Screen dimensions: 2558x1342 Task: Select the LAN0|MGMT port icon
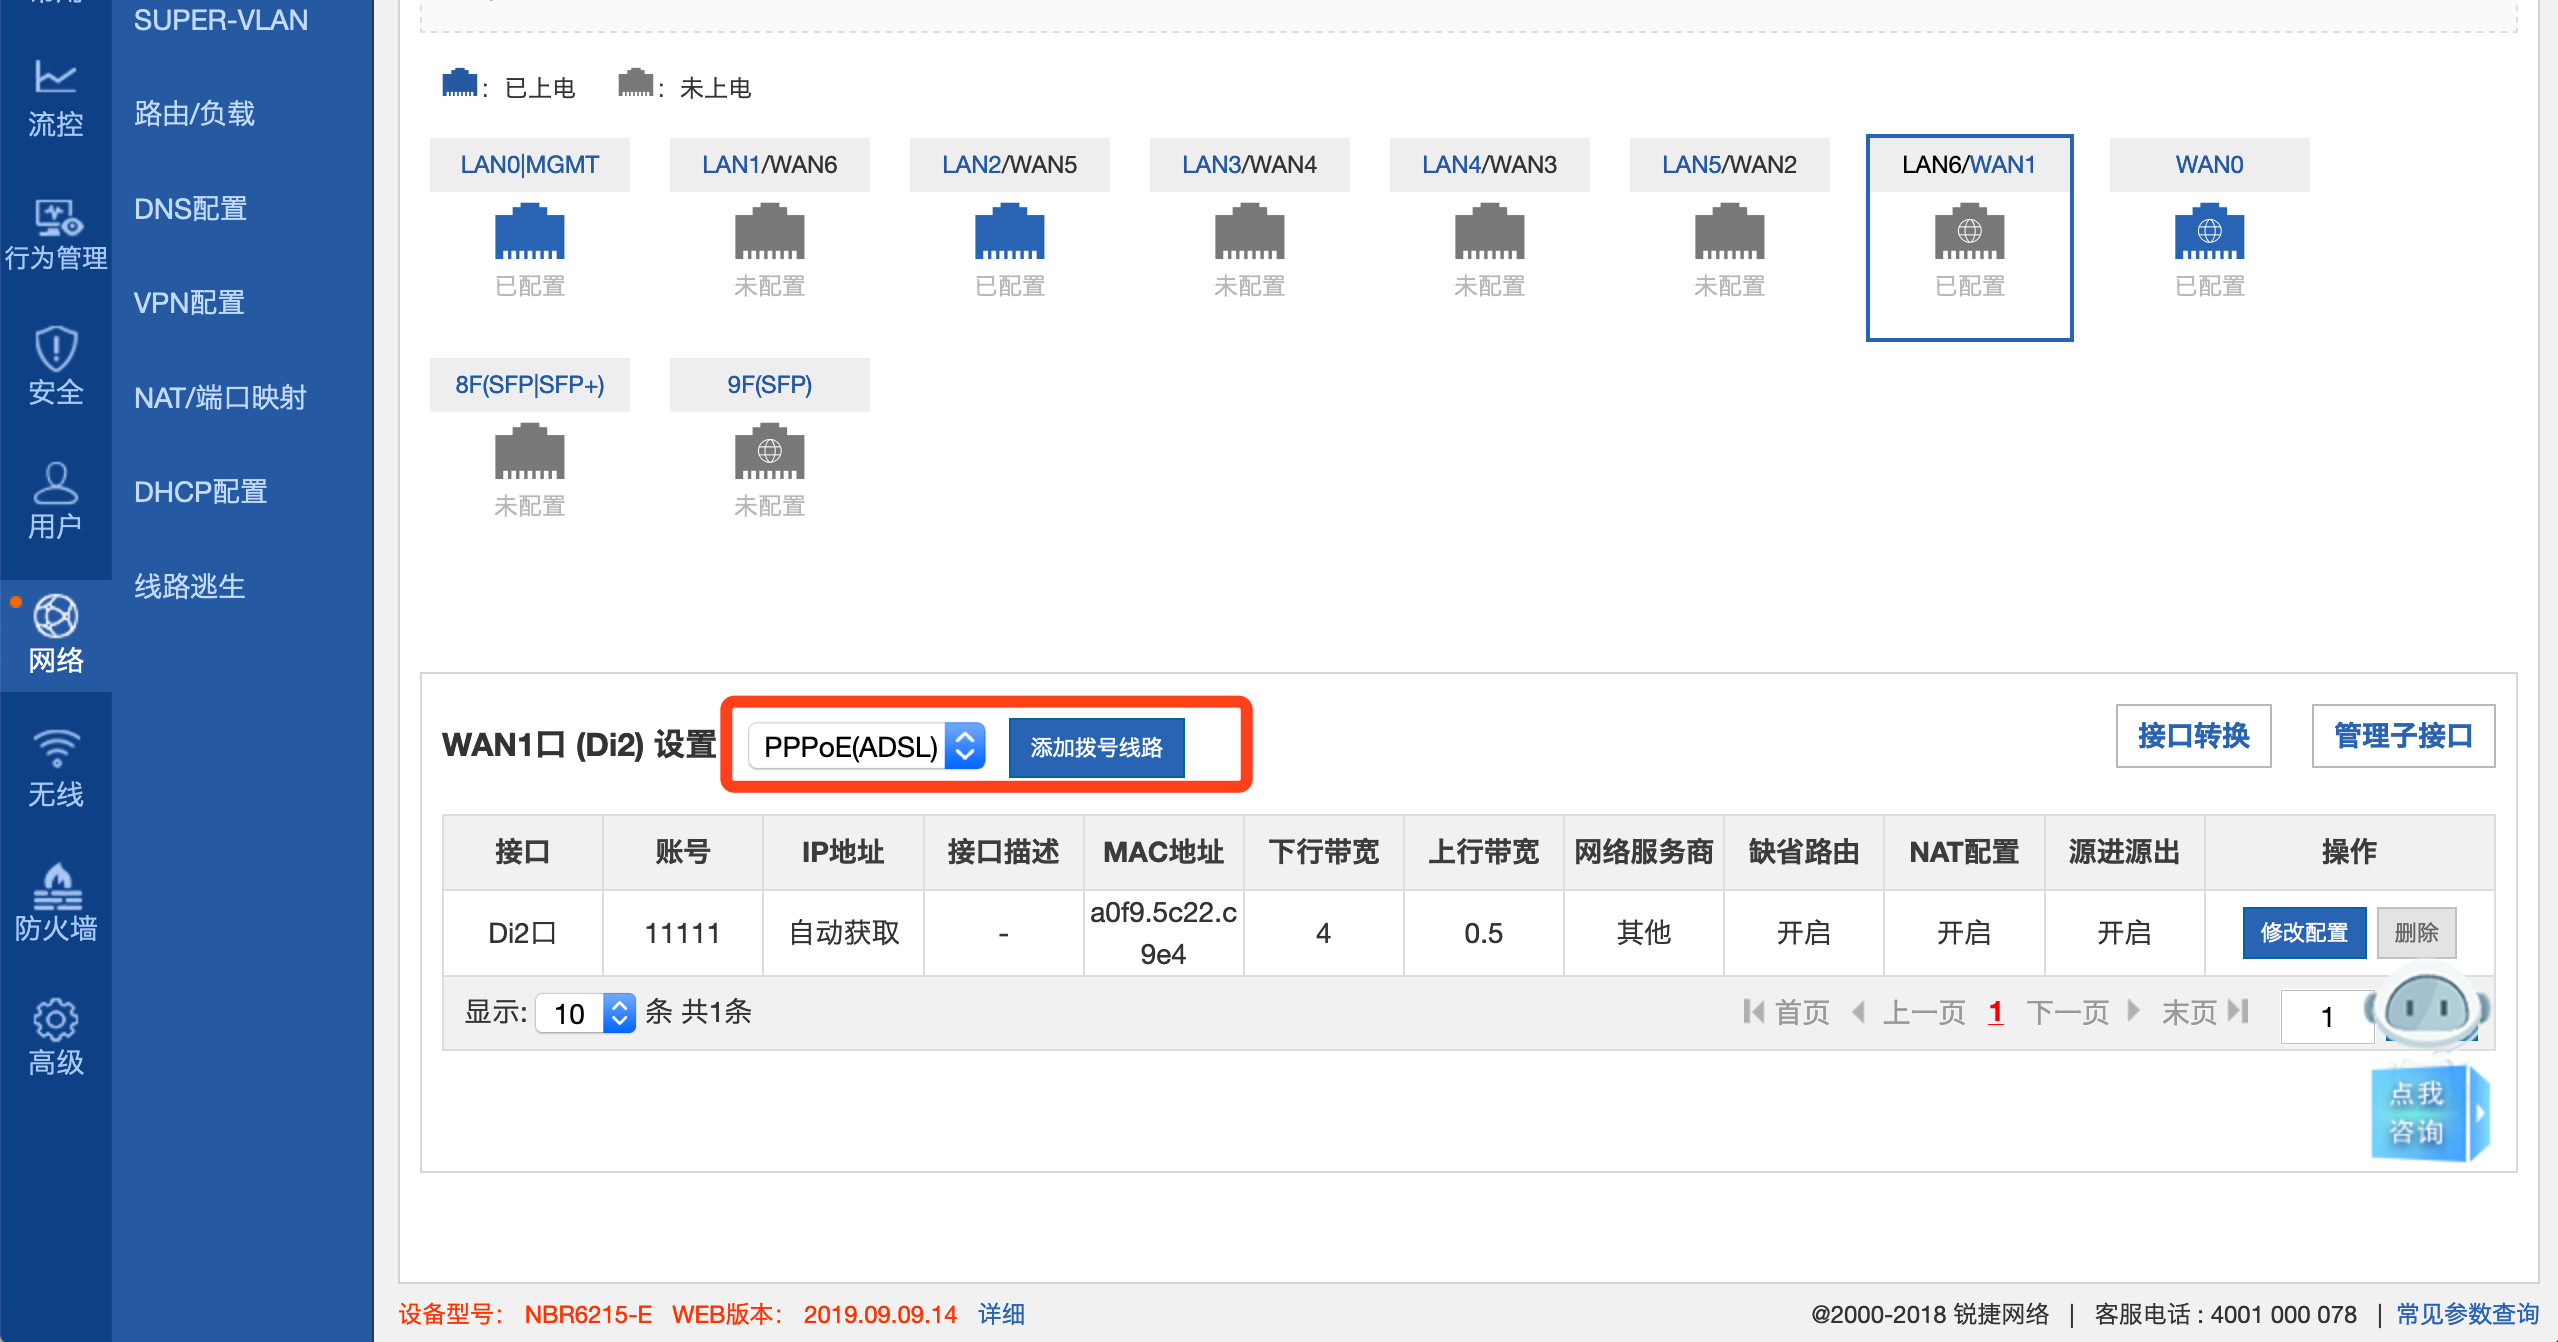click(x=530, y=232)
